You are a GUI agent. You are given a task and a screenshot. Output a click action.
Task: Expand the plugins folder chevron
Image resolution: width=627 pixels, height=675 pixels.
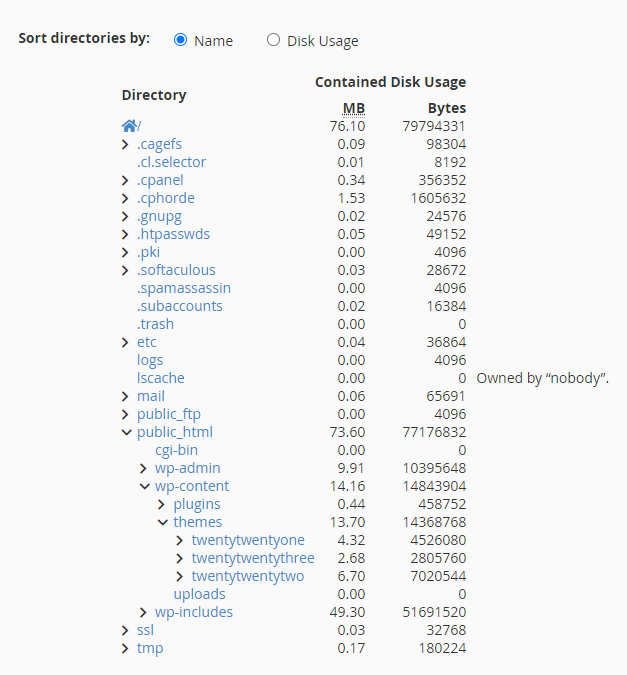[161, 504]
